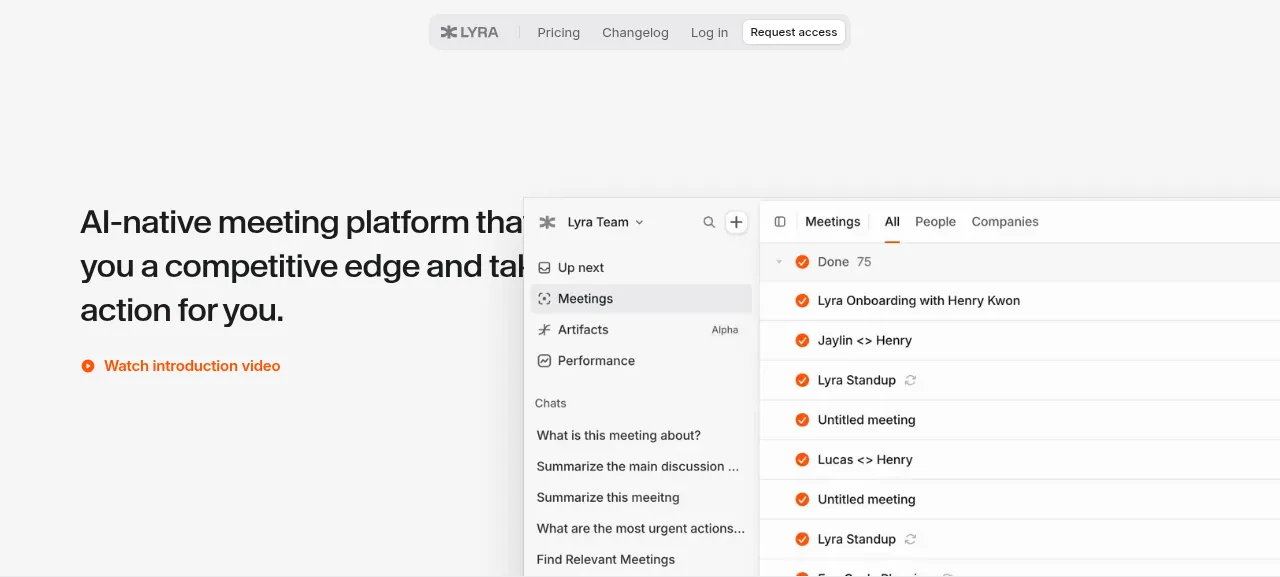Toggle the done check for Lucas <> Henry
Screen dimensions: 1280x577
pos(802,460)
